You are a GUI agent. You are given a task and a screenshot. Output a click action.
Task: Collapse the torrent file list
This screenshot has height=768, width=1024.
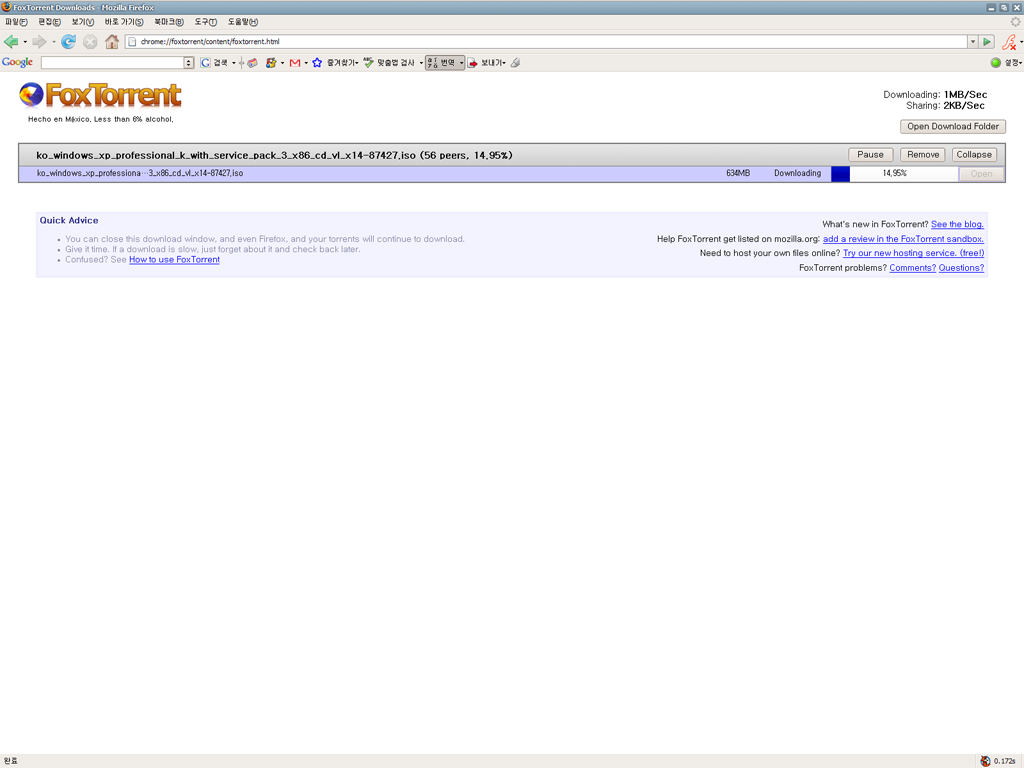pos(974,155)
